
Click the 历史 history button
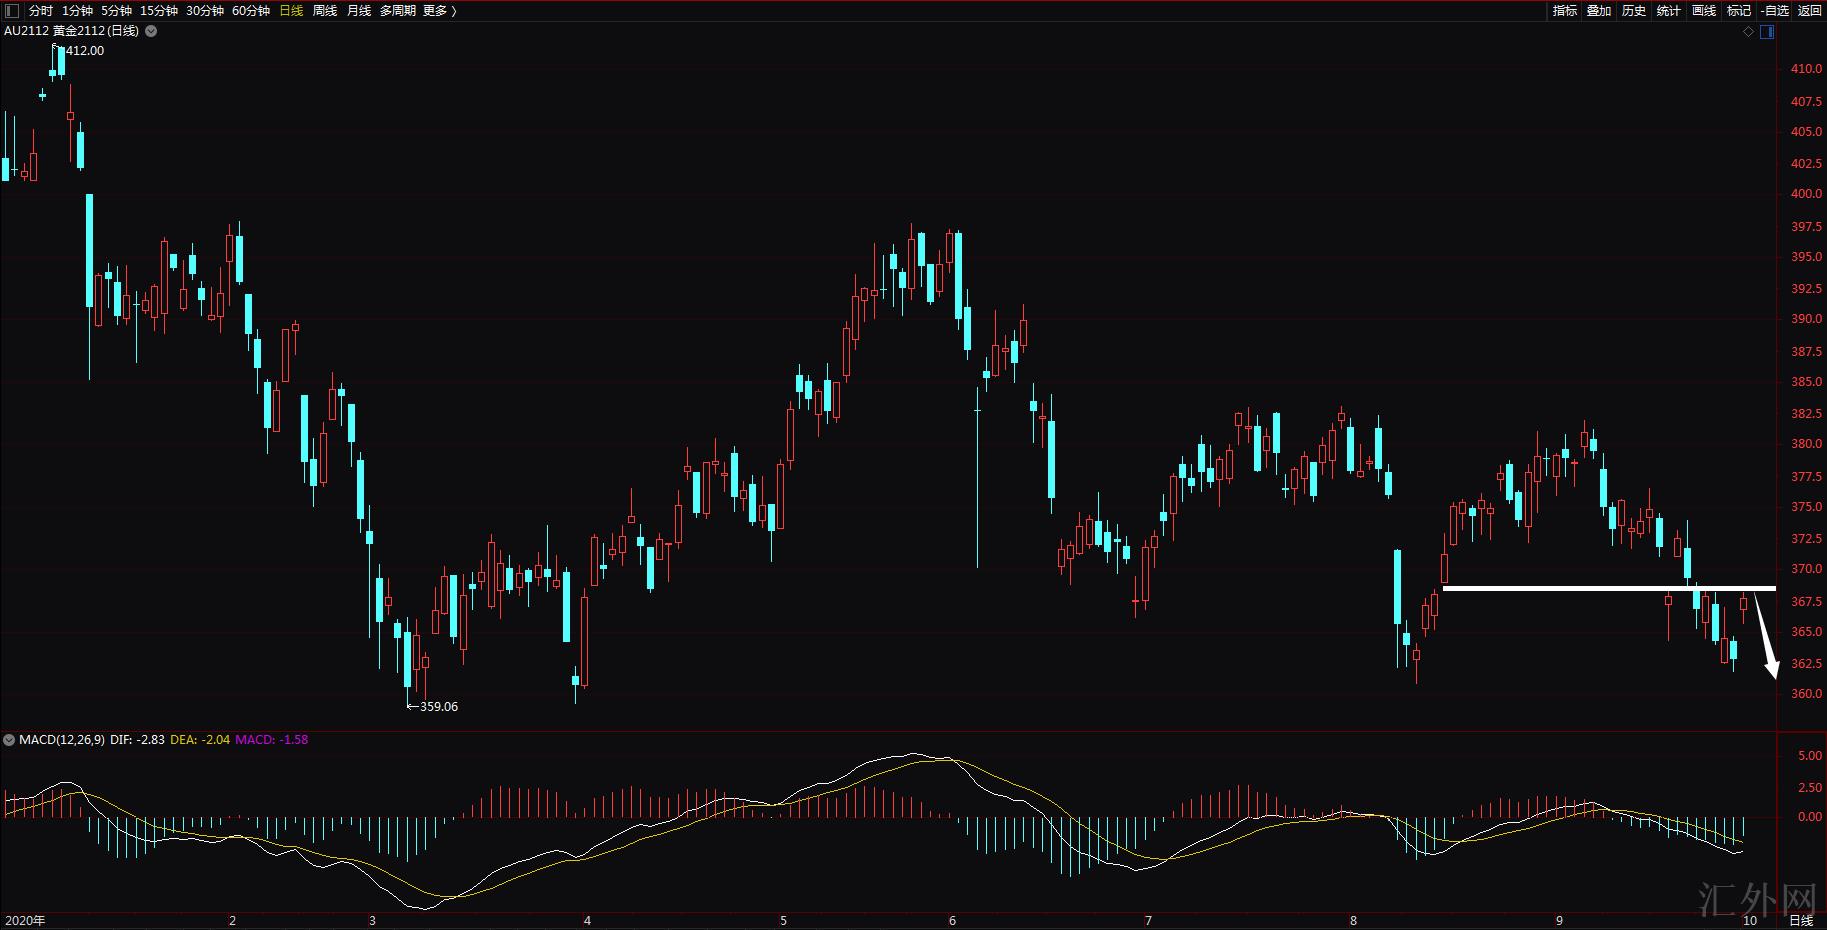click(x=1634, y=10)
